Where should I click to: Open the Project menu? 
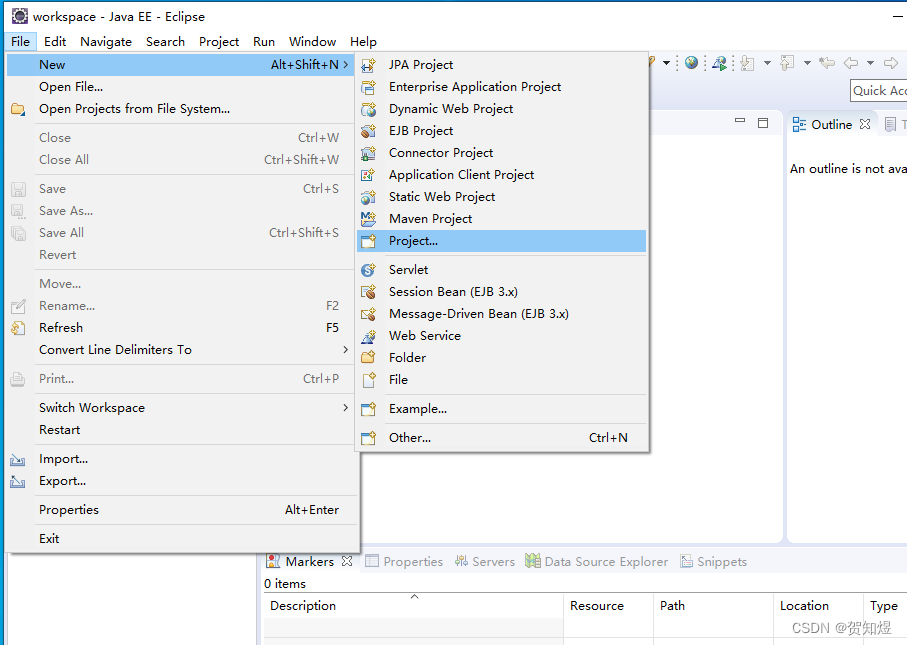pyautogui.click(x=219, y=42)
